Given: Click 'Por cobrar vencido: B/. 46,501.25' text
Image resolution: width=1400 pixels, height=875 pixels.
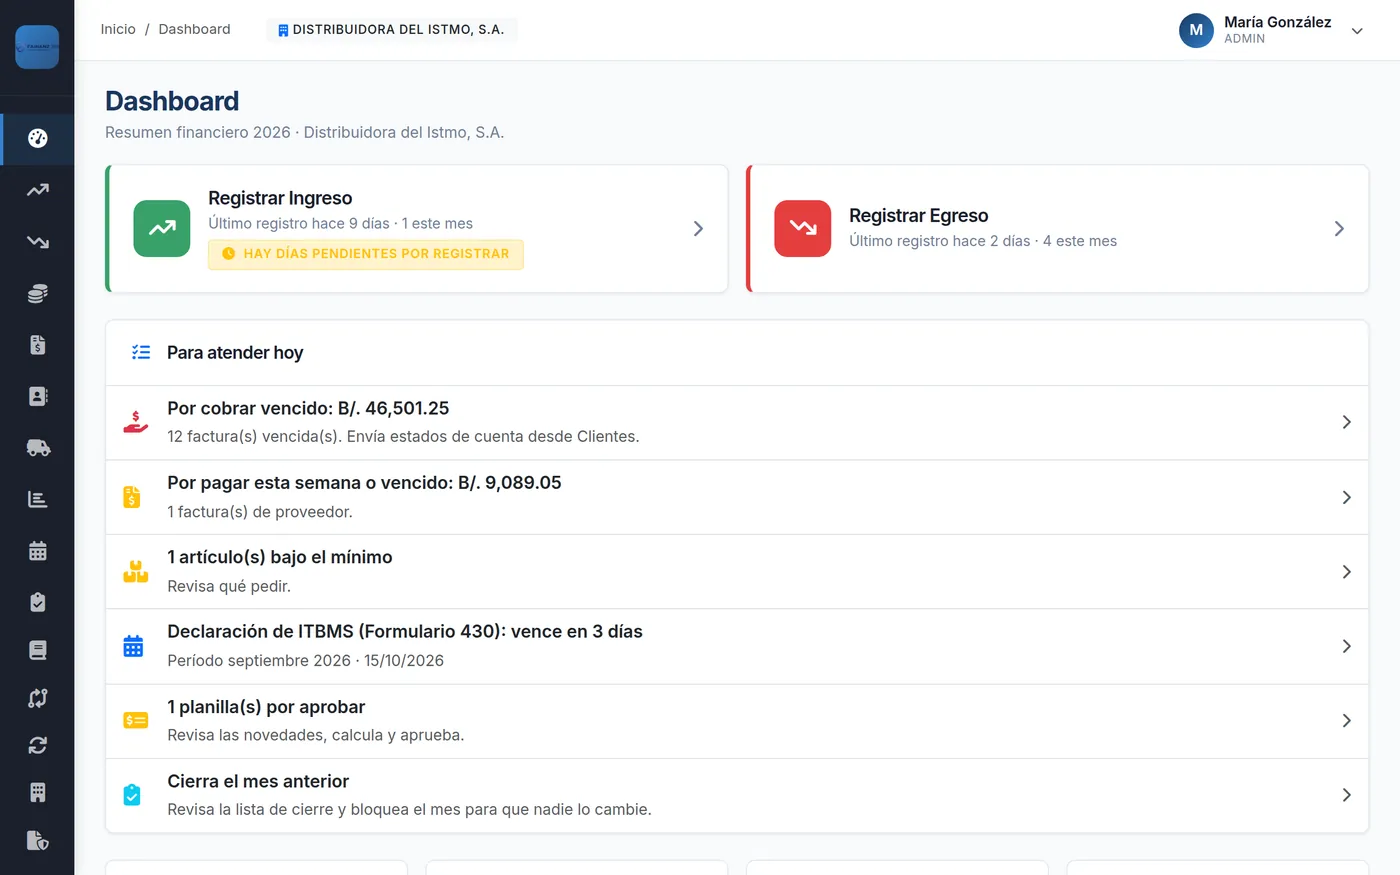Looking at the screenshot, I should click(308, 408).
